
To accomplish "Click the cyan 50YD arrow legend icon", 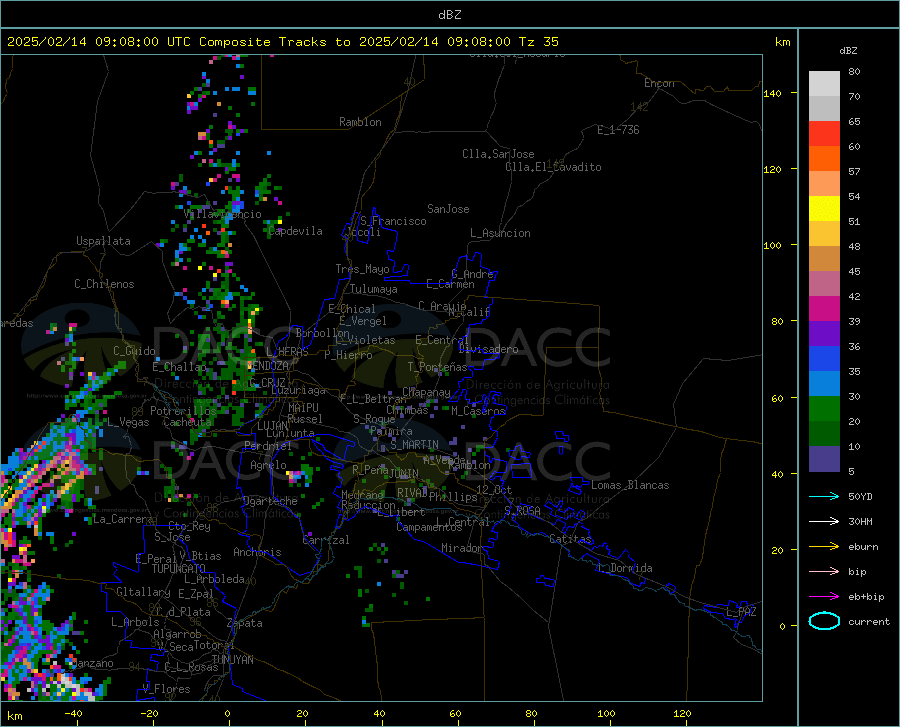I will 824,496.
